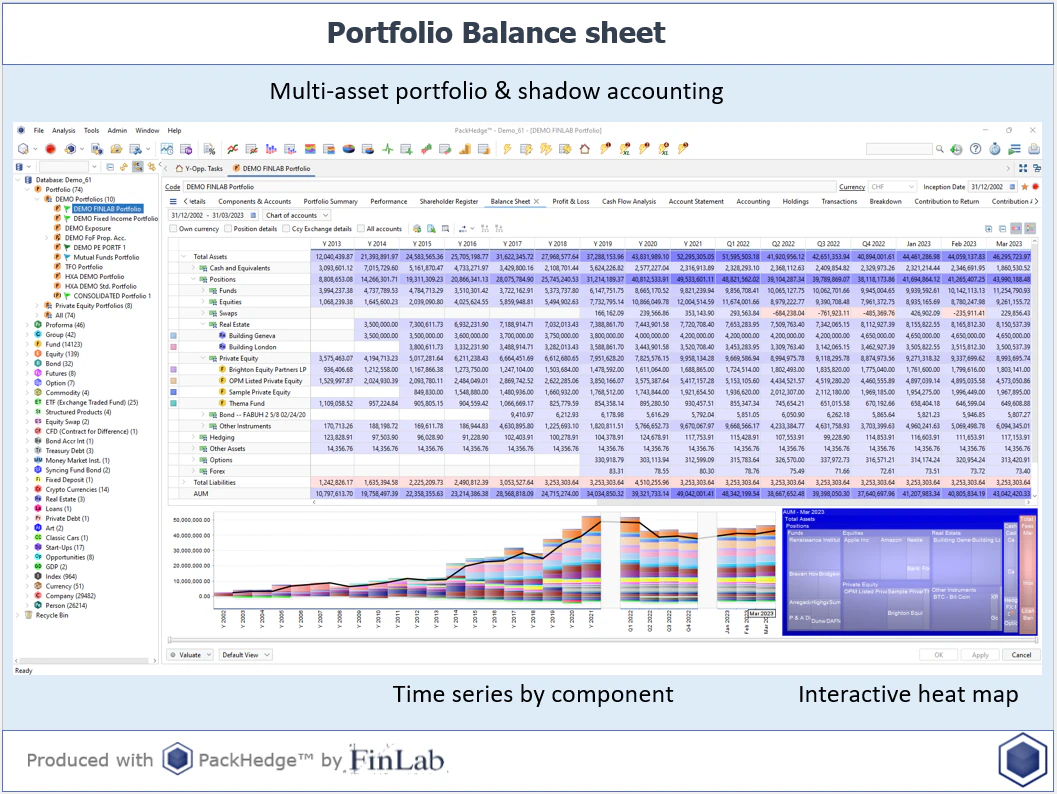This screenshot has height=794, width=1057.
Task: Check the Position details option
Action: tap(227, 228)
